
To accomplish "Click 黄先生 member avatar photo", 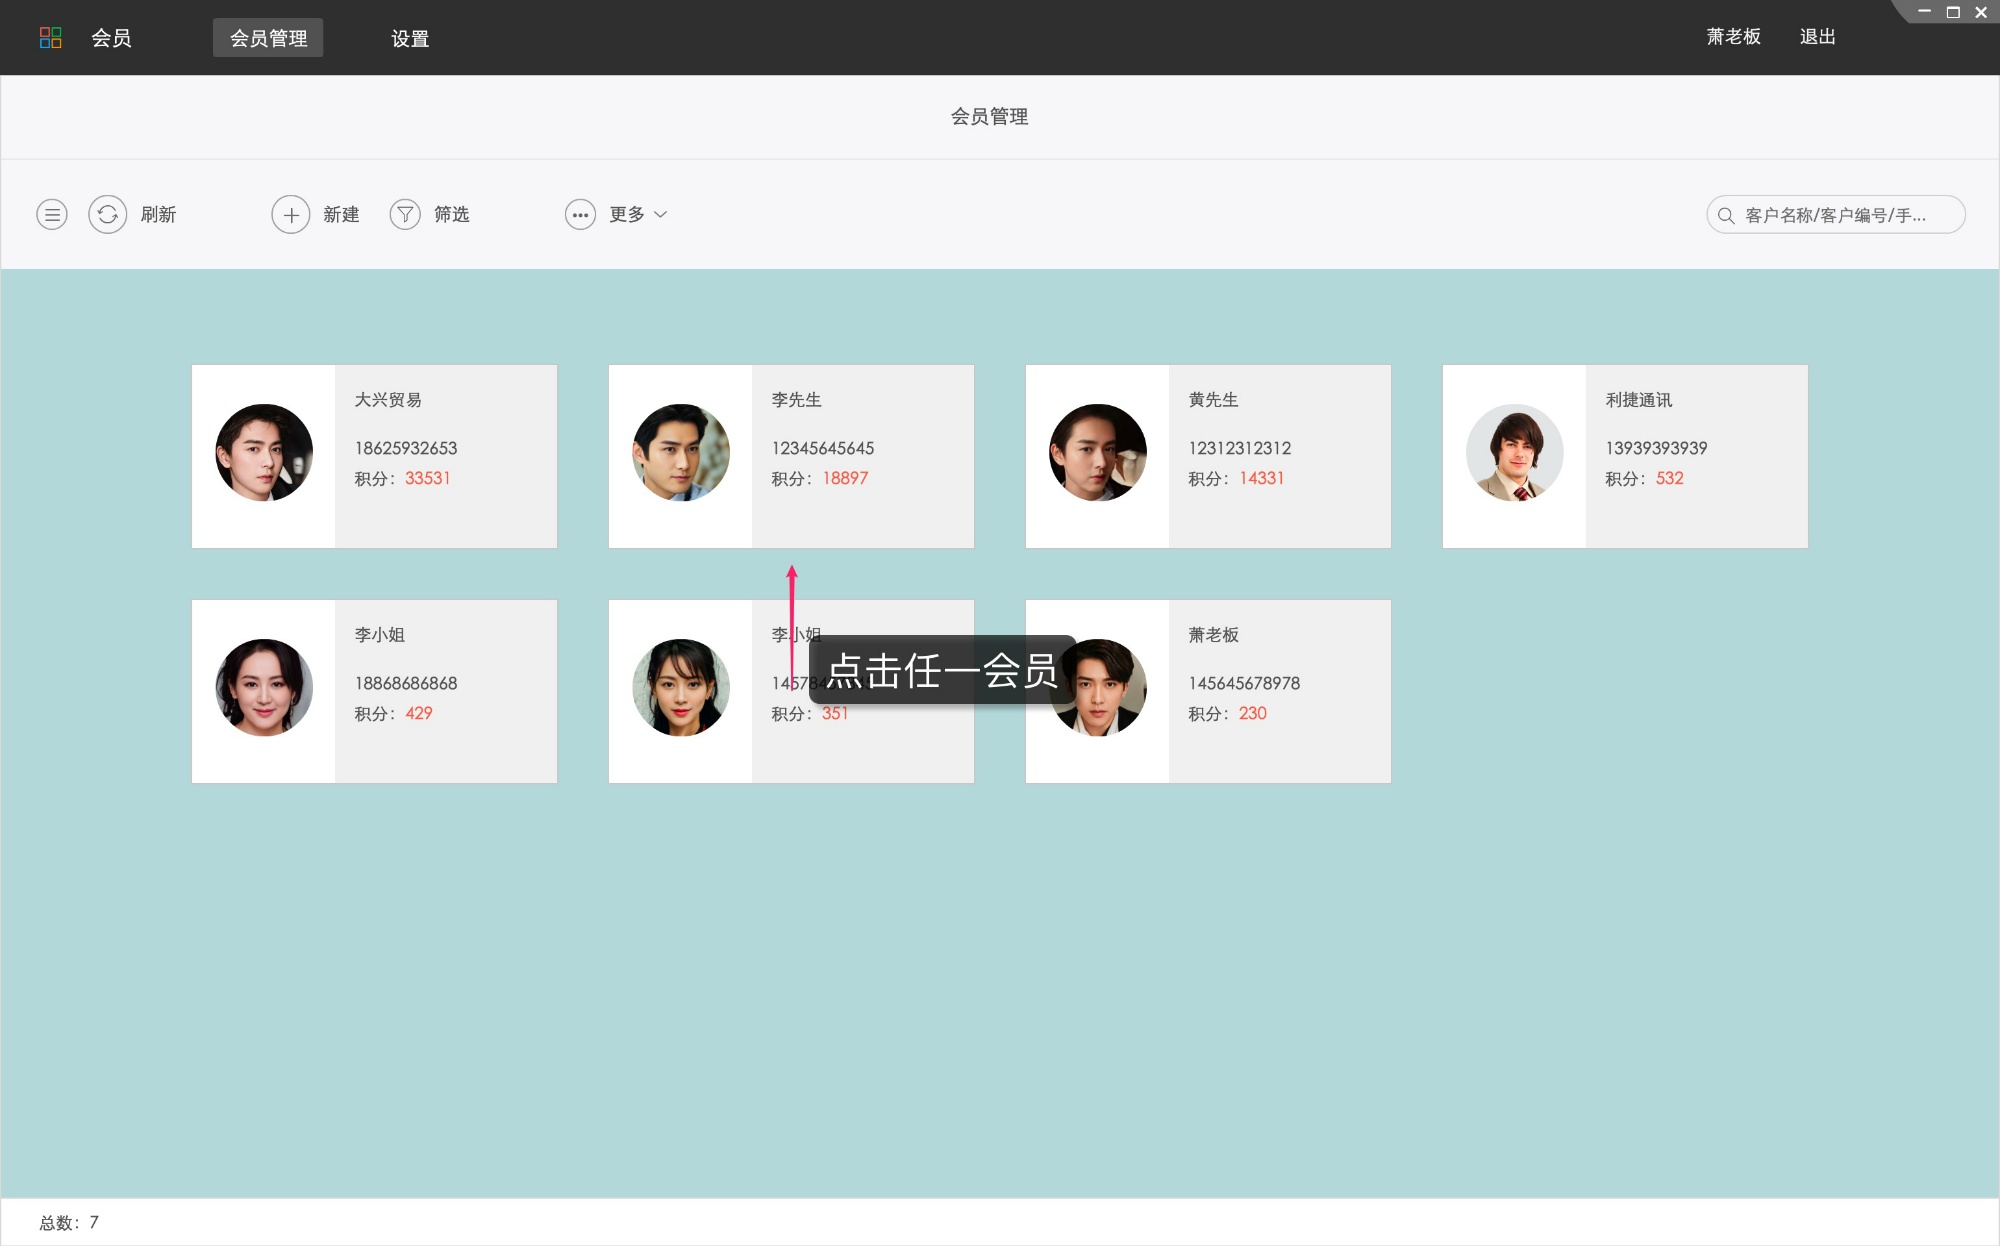I will pos(1098,453).
